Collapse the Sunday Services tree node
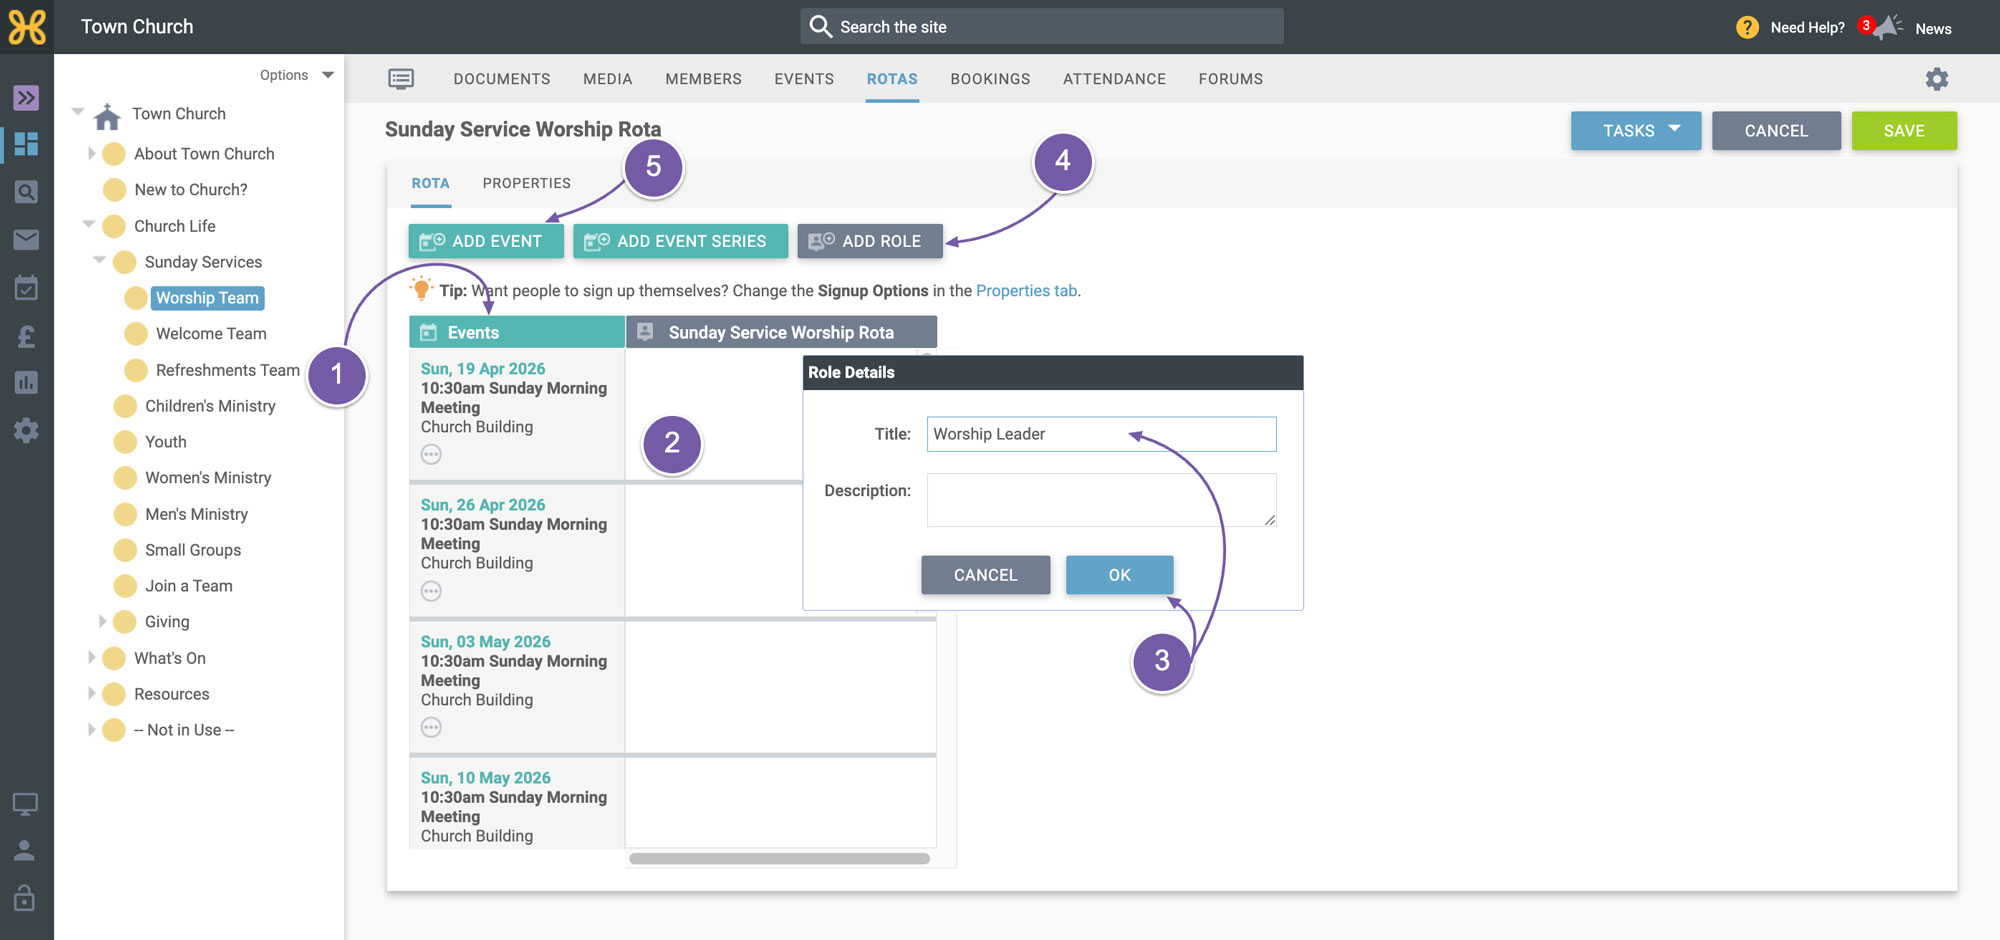The image size is (2000, 940). [100, 261]
